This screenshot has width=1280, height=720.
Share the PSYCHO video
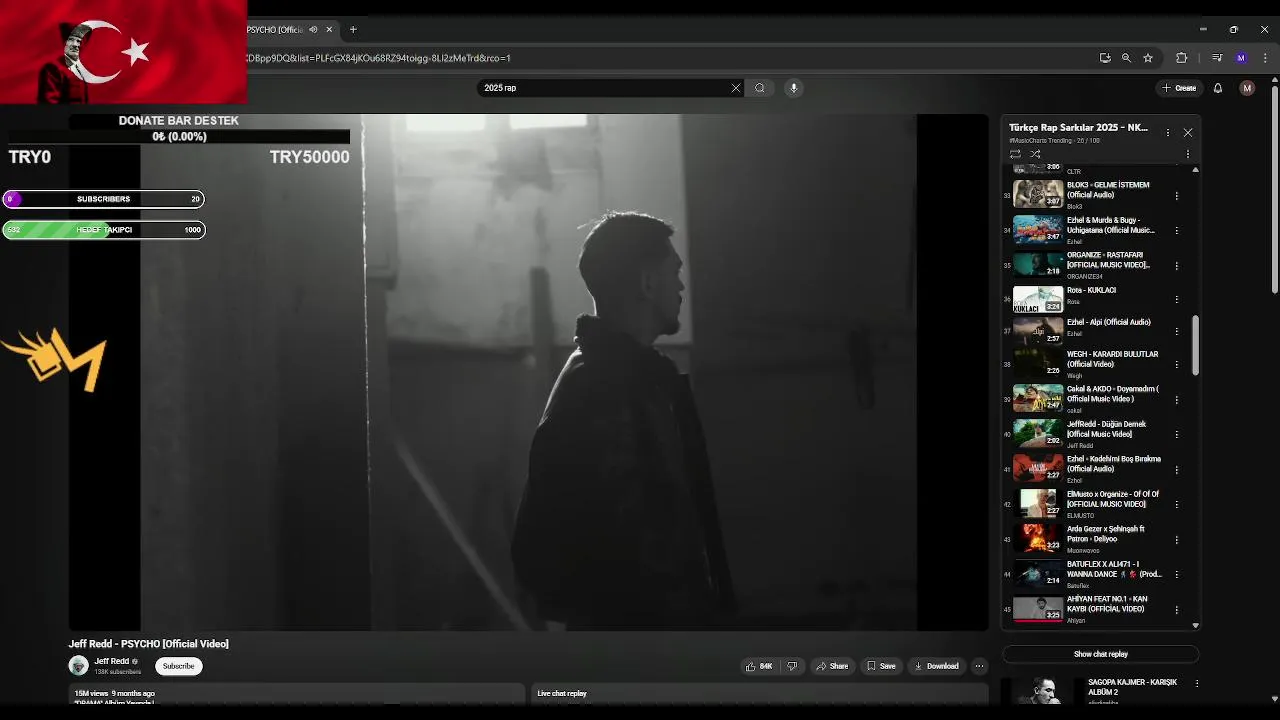[x=832, y=666]
